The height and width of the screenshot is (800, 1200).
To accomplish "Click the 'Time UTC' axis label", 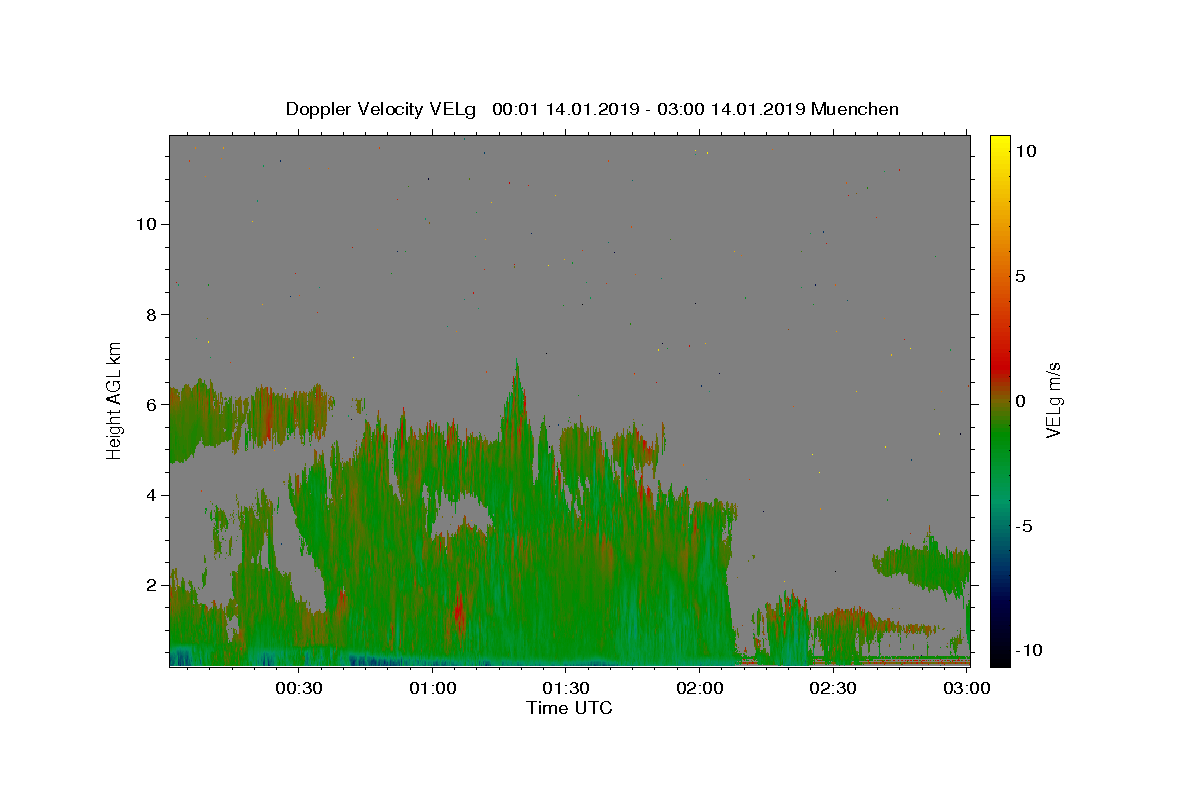I will coord(569,708).
